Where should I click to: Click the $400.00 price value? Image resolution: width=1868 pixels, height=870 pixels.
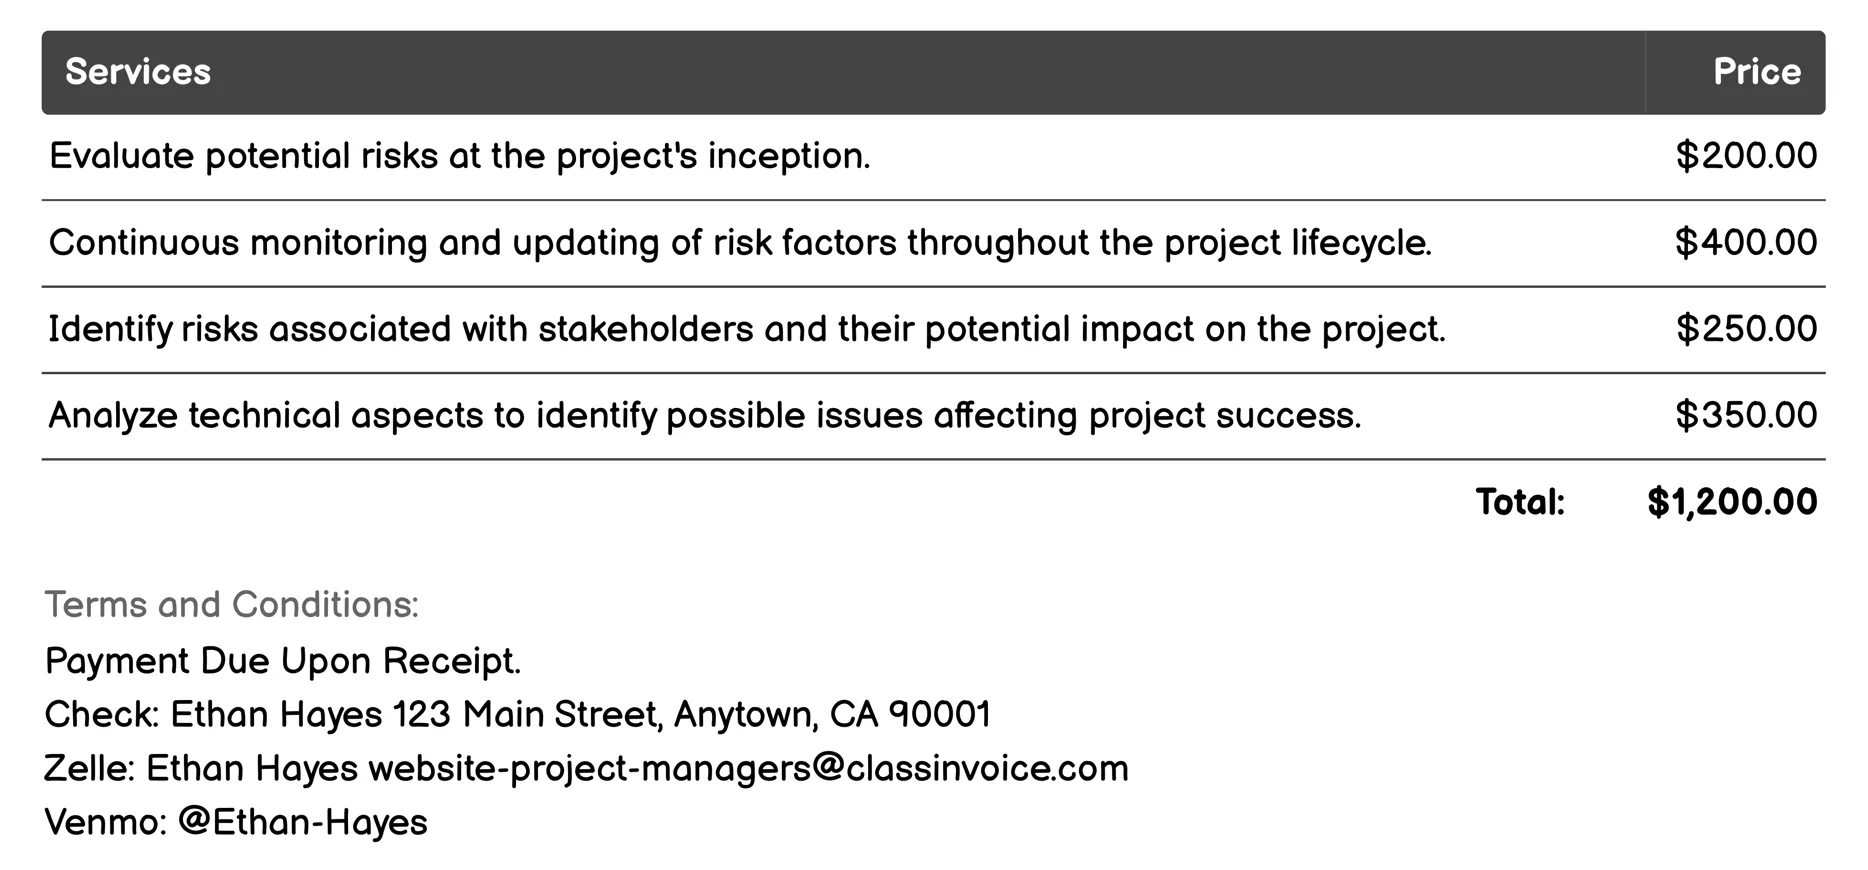1746,243
